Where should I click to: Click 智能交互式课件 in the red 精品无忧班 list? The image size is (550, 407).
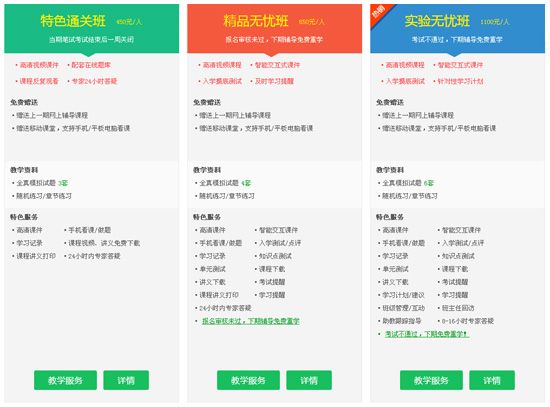click(x=277, y=65)
